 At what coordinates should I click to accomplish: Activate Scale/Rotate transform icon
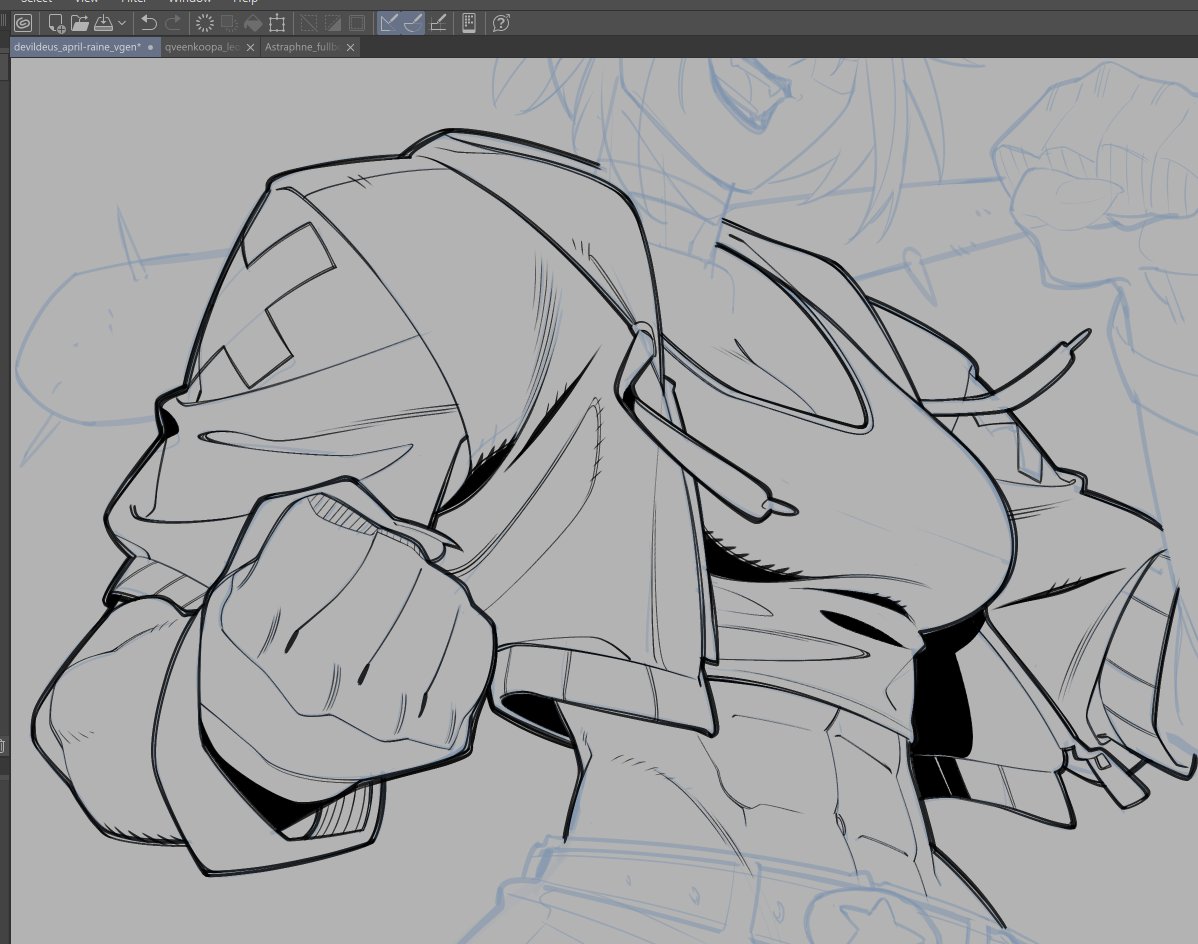[277, 23]
